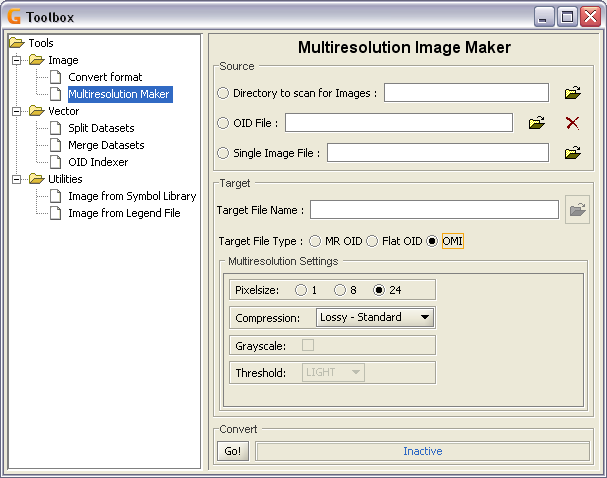The image size is (607, 478).
Task: Open the Threshold LIGHT dropdown
Action: point(333,372)
